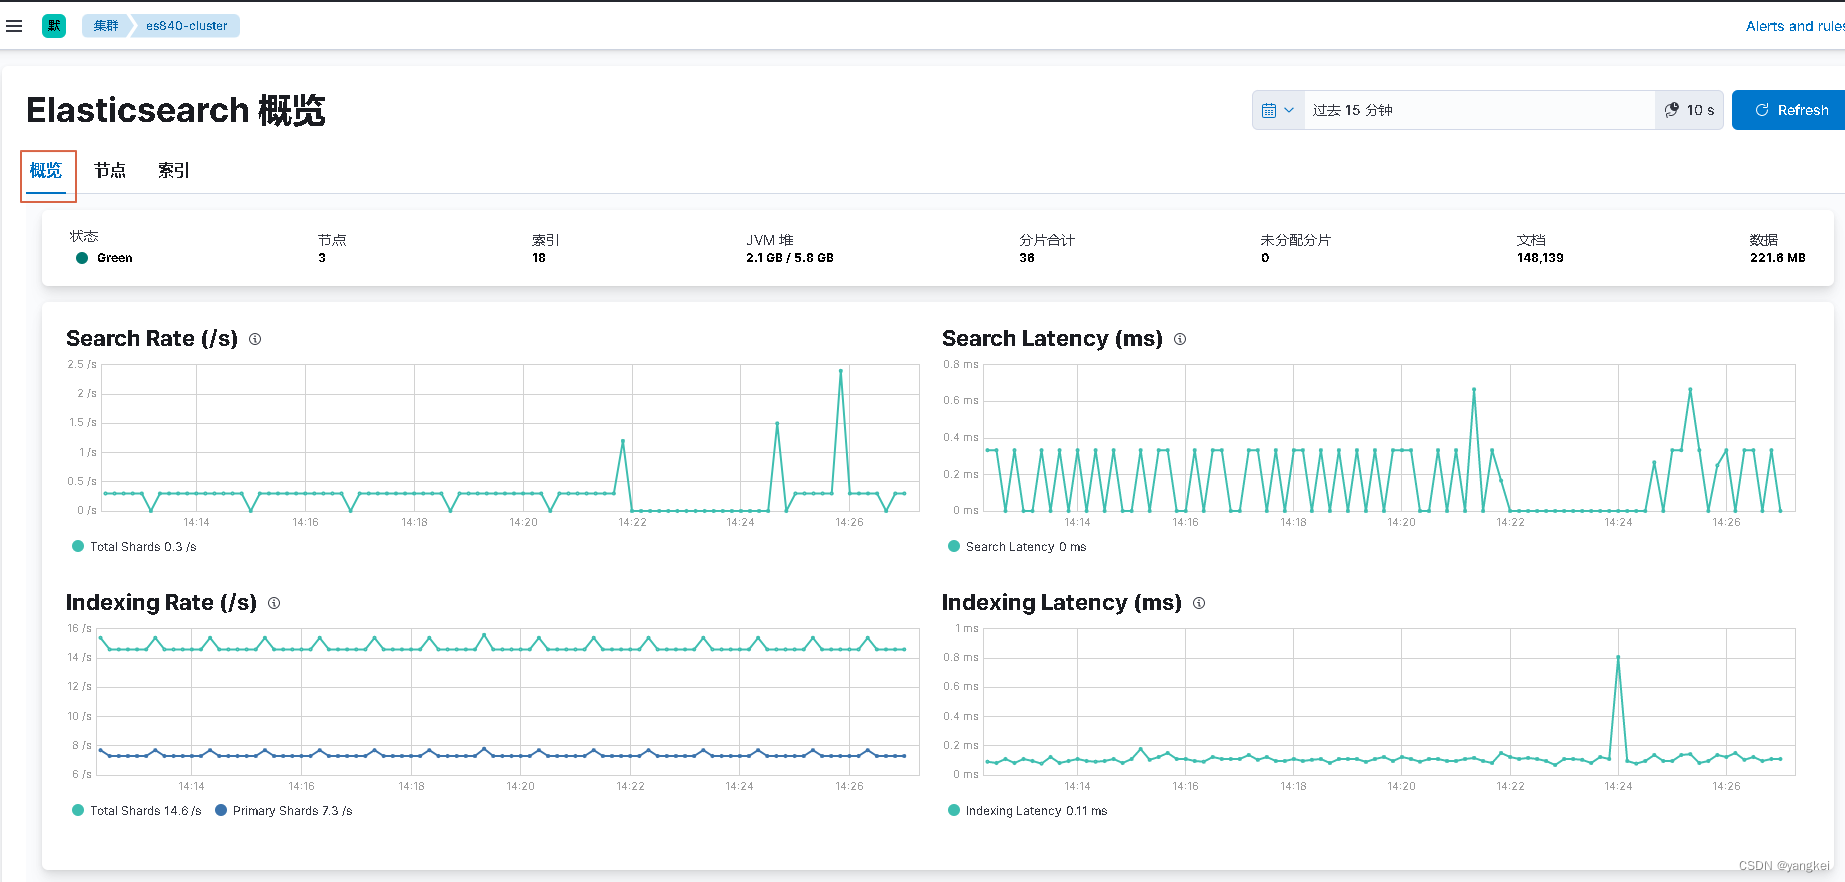The height and width of the screenshot is (882, 1845).
Task: Click the Refresh button
Action: coord(1790,110)
